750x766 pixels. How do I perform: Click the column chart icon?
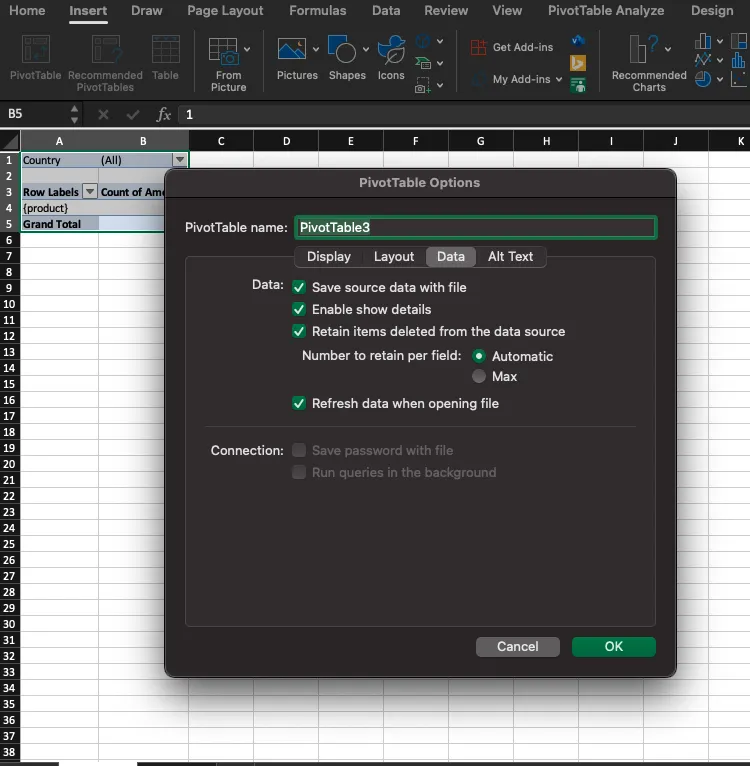[x=703, y=41]
